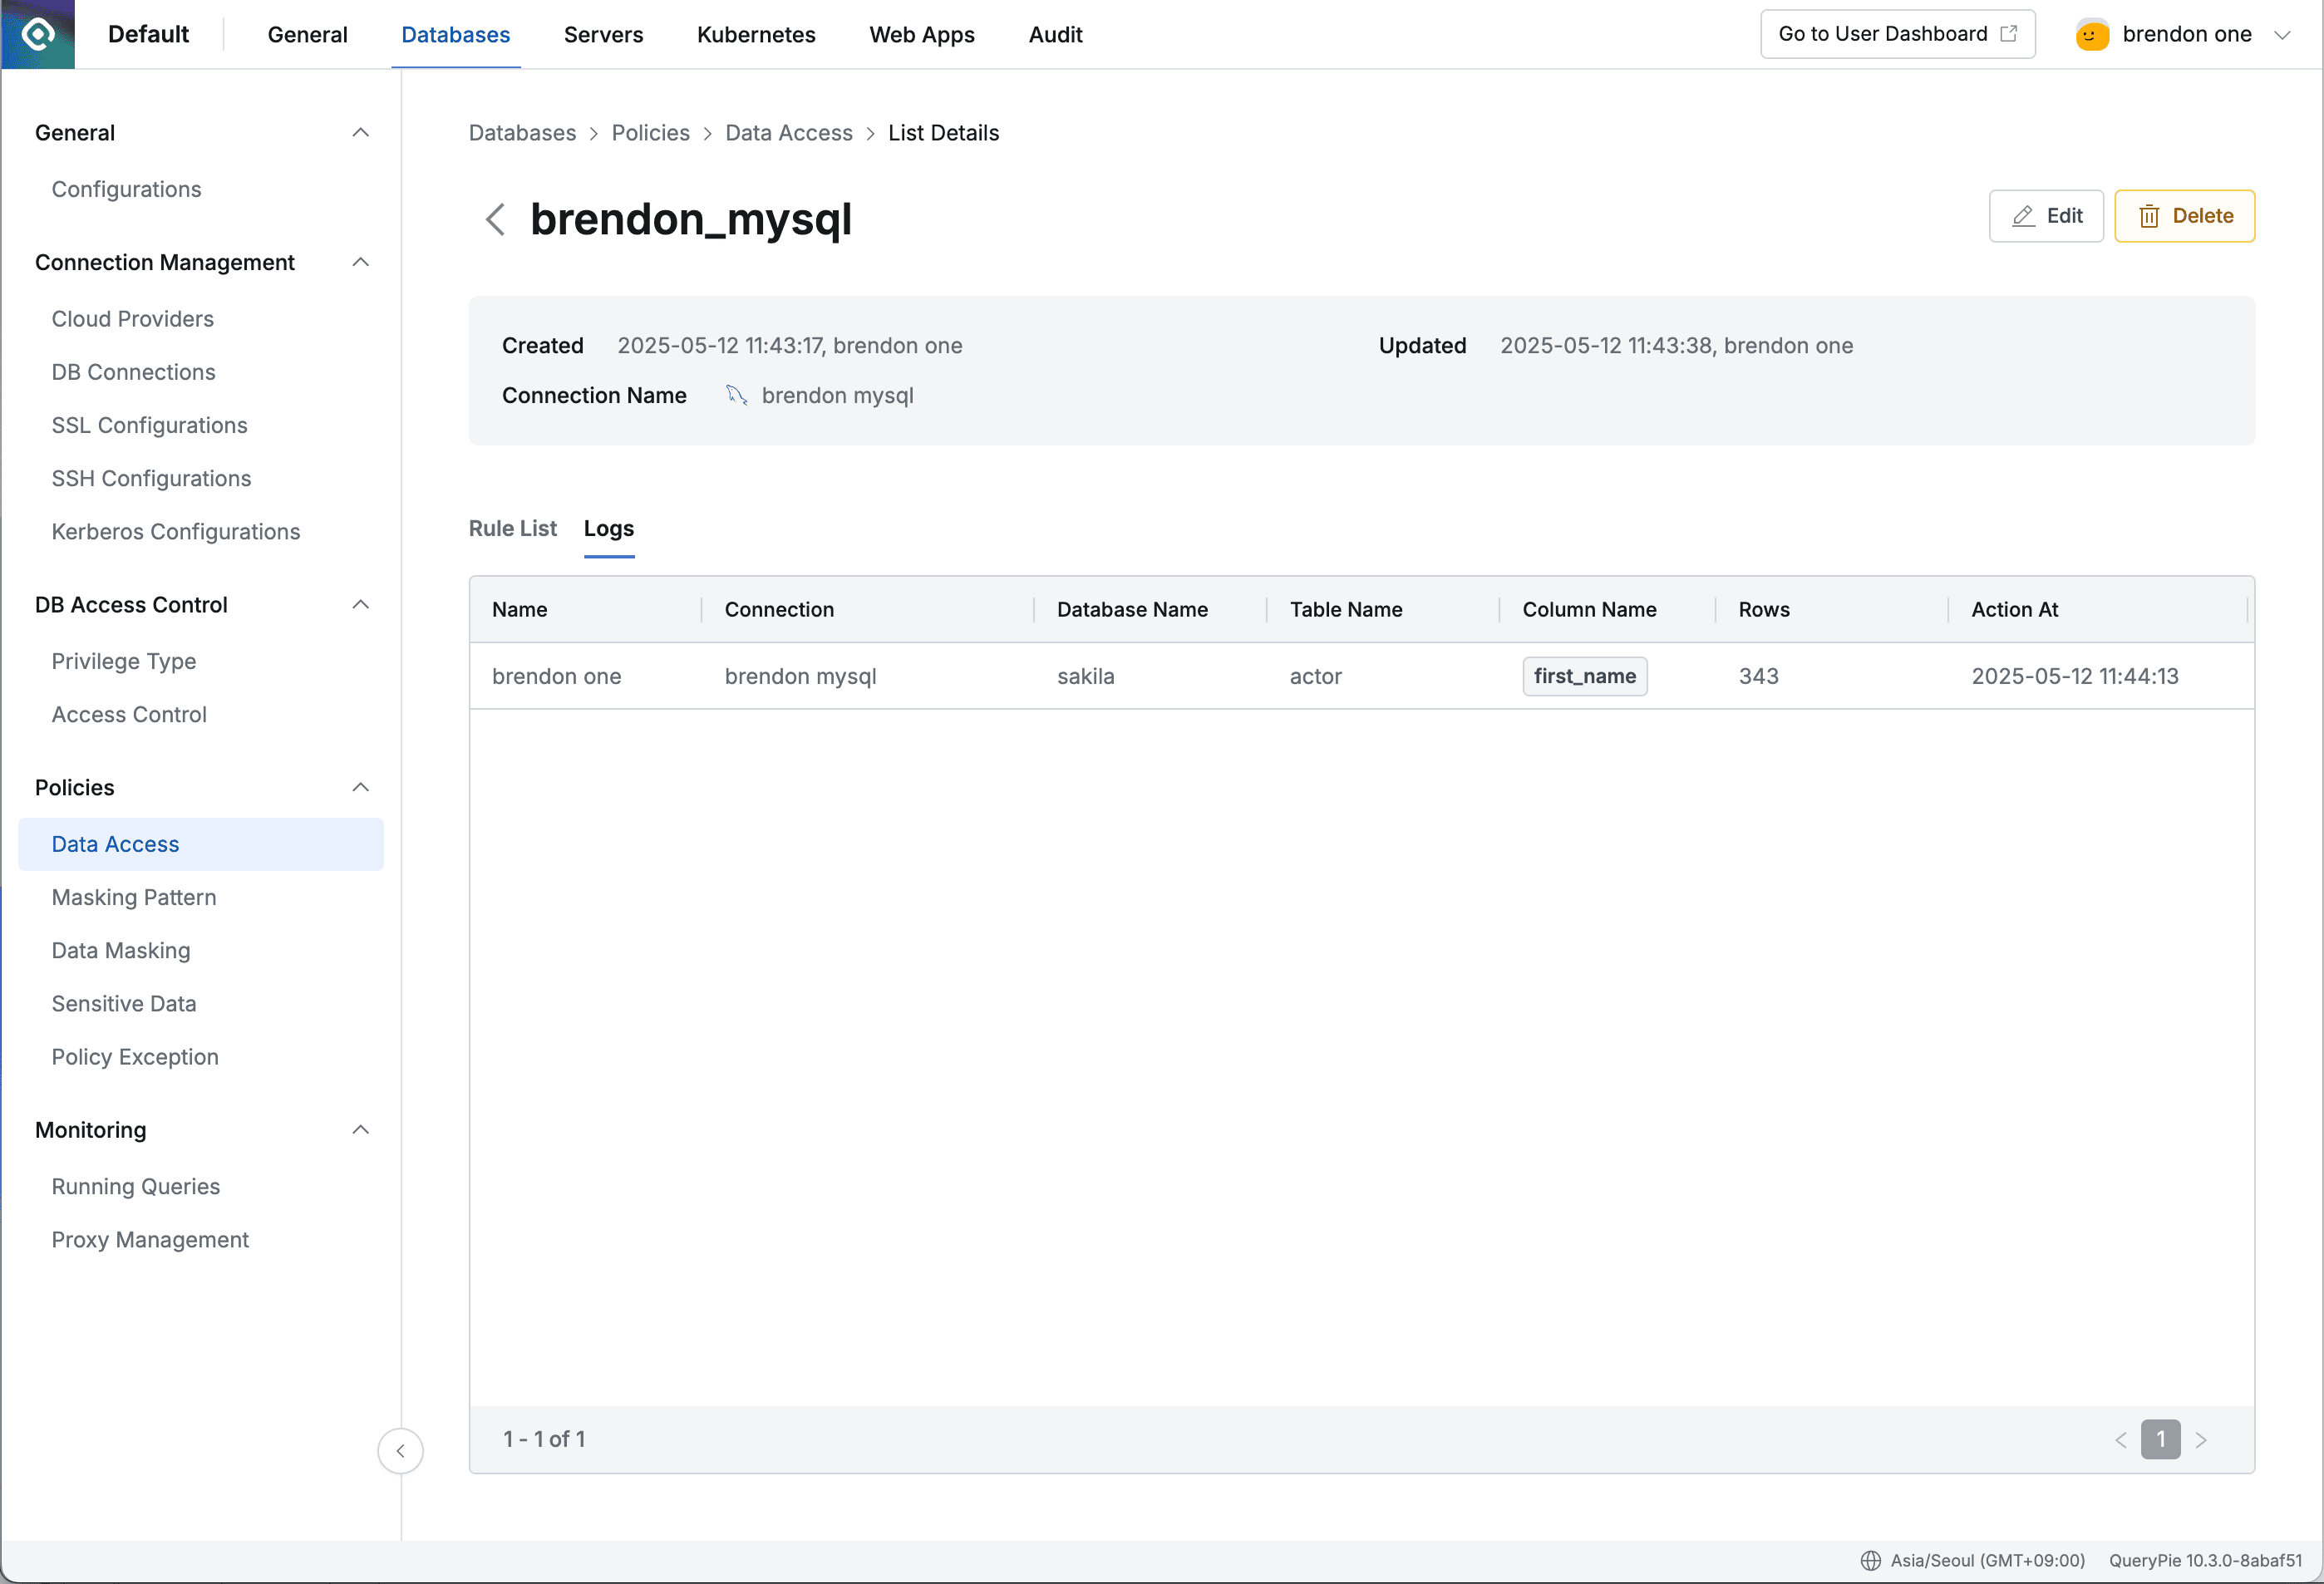Select the back arrow beside brendon_mysql
This screenshot has width=2324, height=1584.
495,219
